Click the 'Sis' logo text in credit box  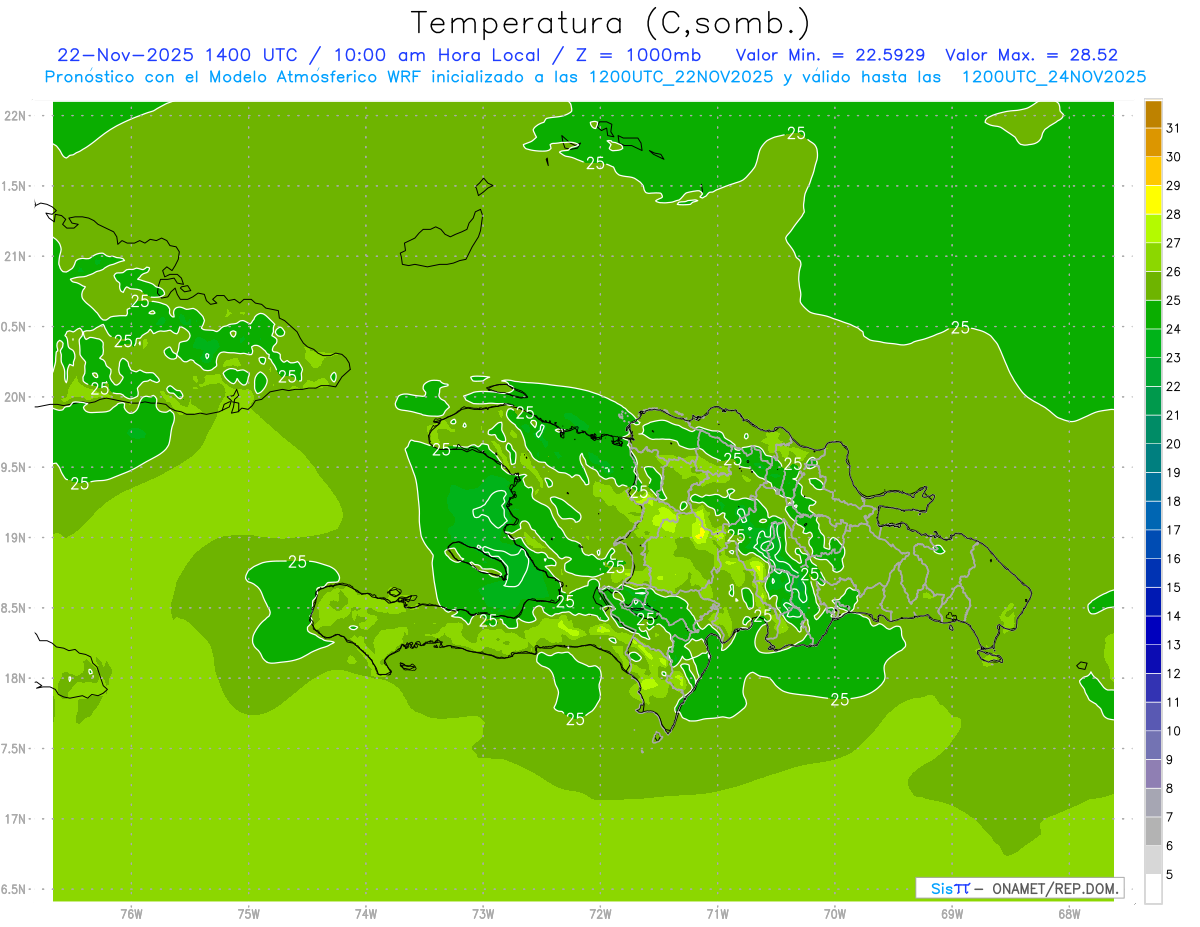click(943, 888)
